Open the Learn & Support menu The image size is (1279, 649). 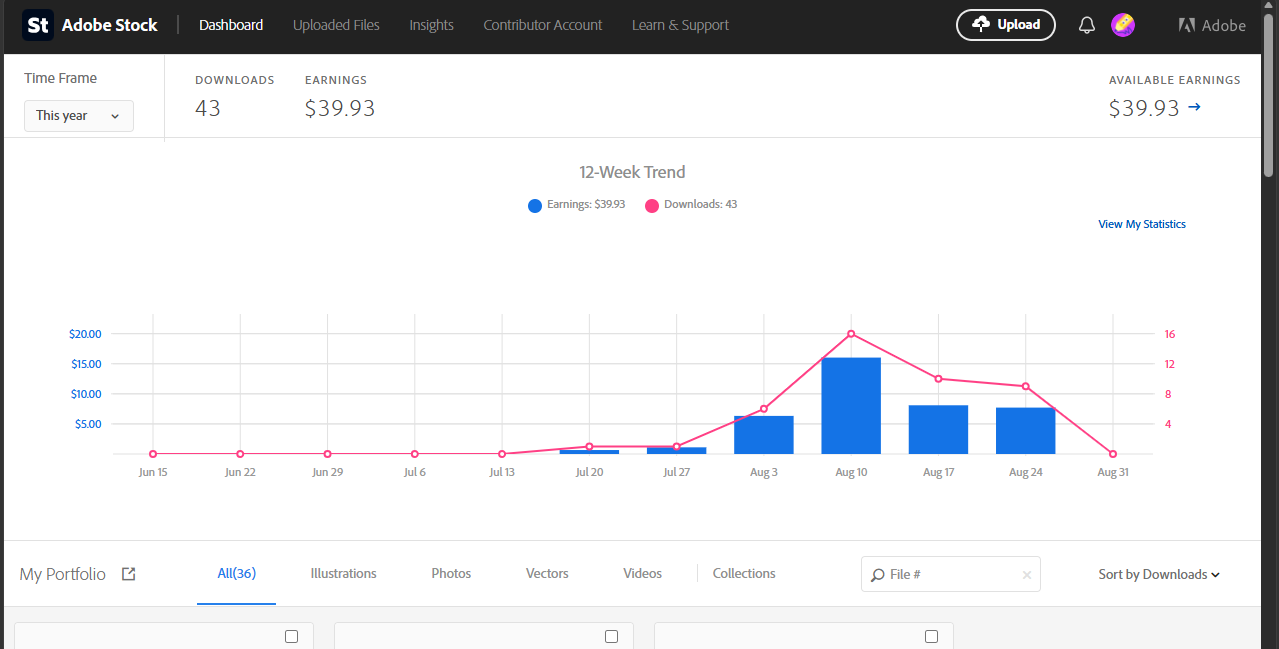click(x=680, y=25)
